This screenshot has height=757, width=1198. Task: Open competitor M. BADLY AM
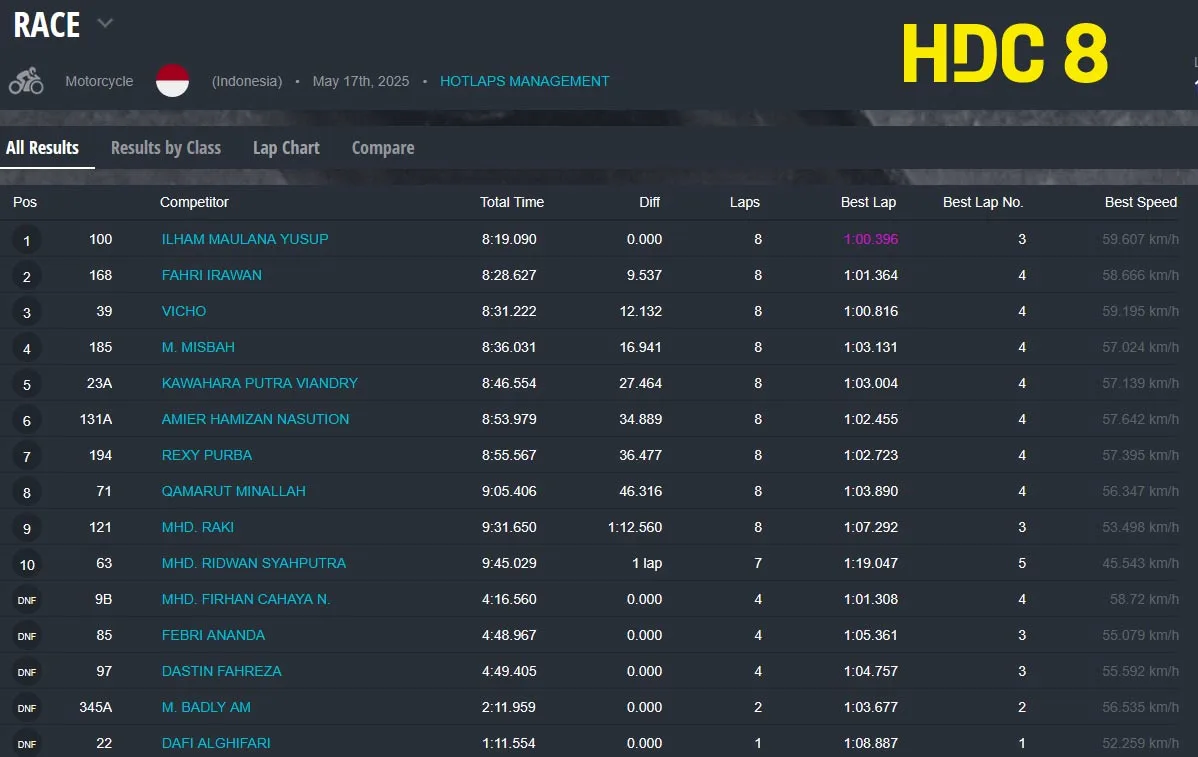point(206,707)
